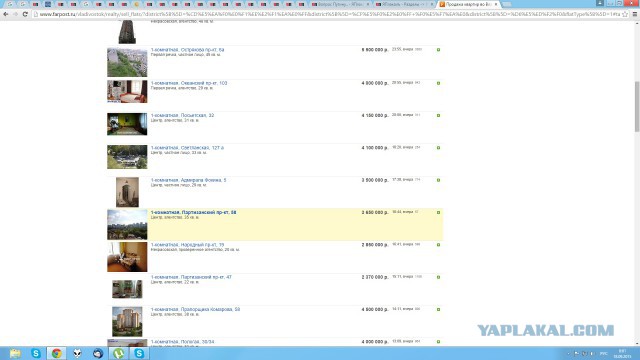View photo thumbnail of Посьетская, 32

(x=127, y=124)
